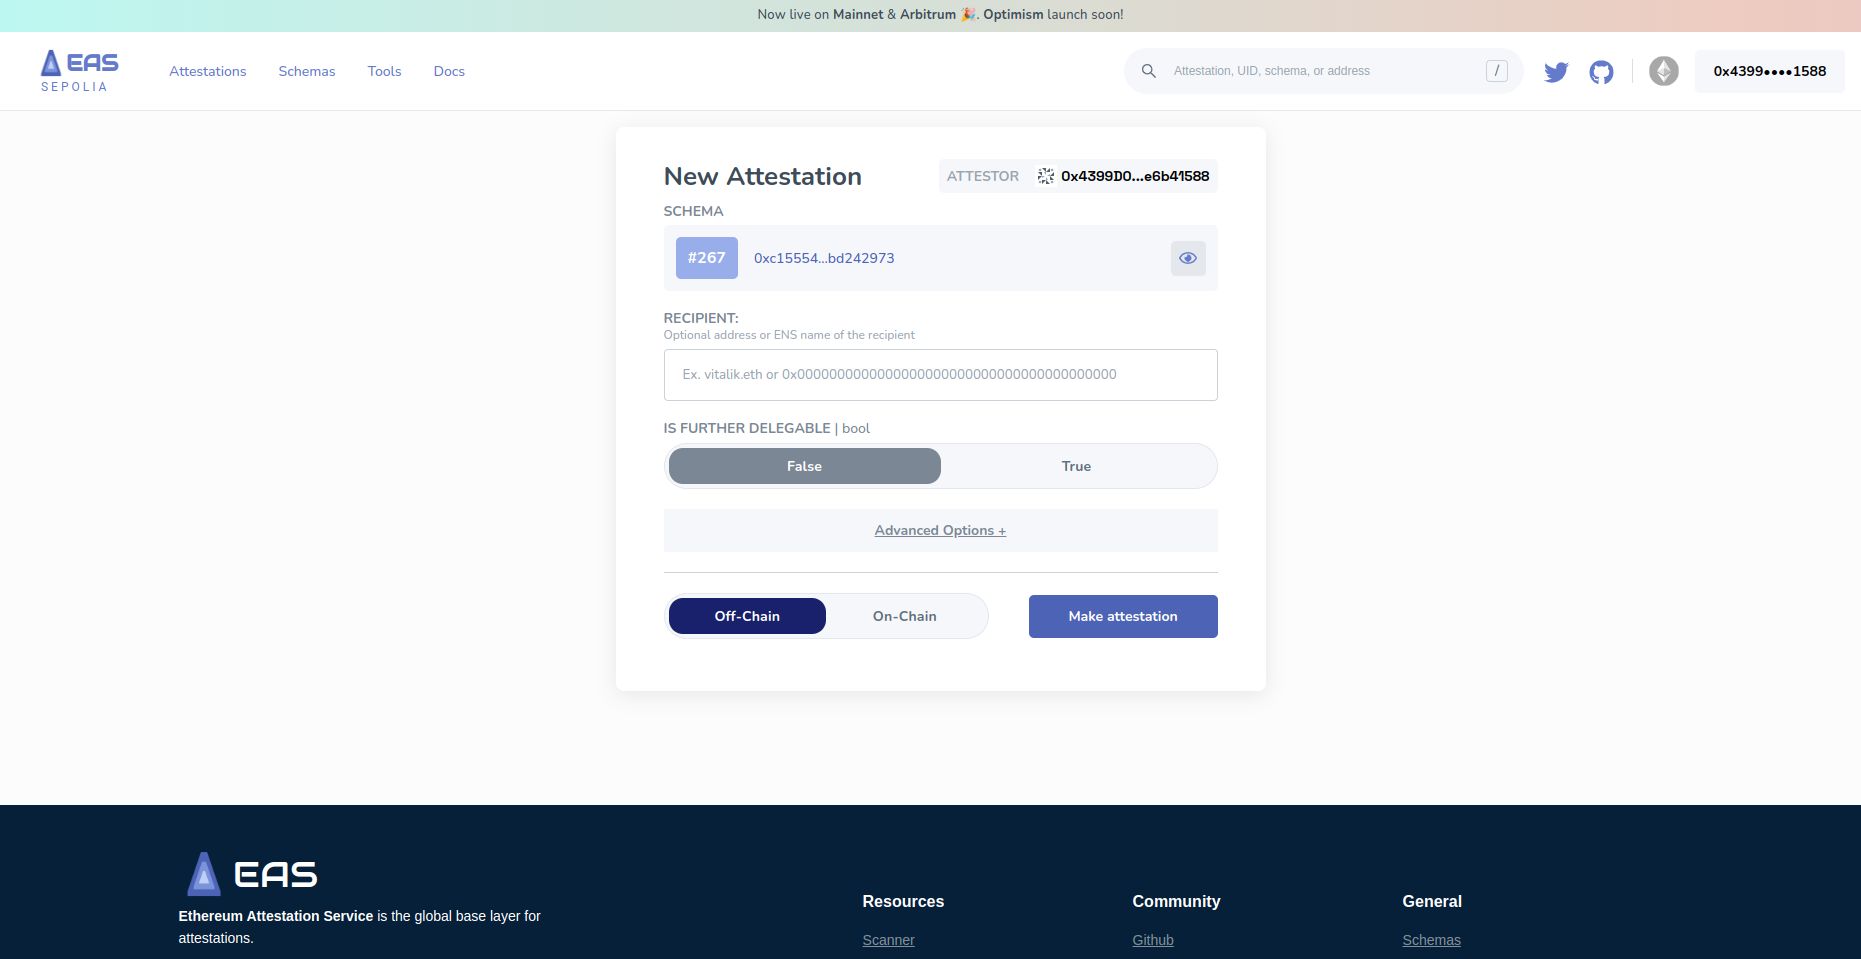Open the Docs nav item
This screenshot has height=959, width=1861.
pyautogui.click(x=449, y=71)
